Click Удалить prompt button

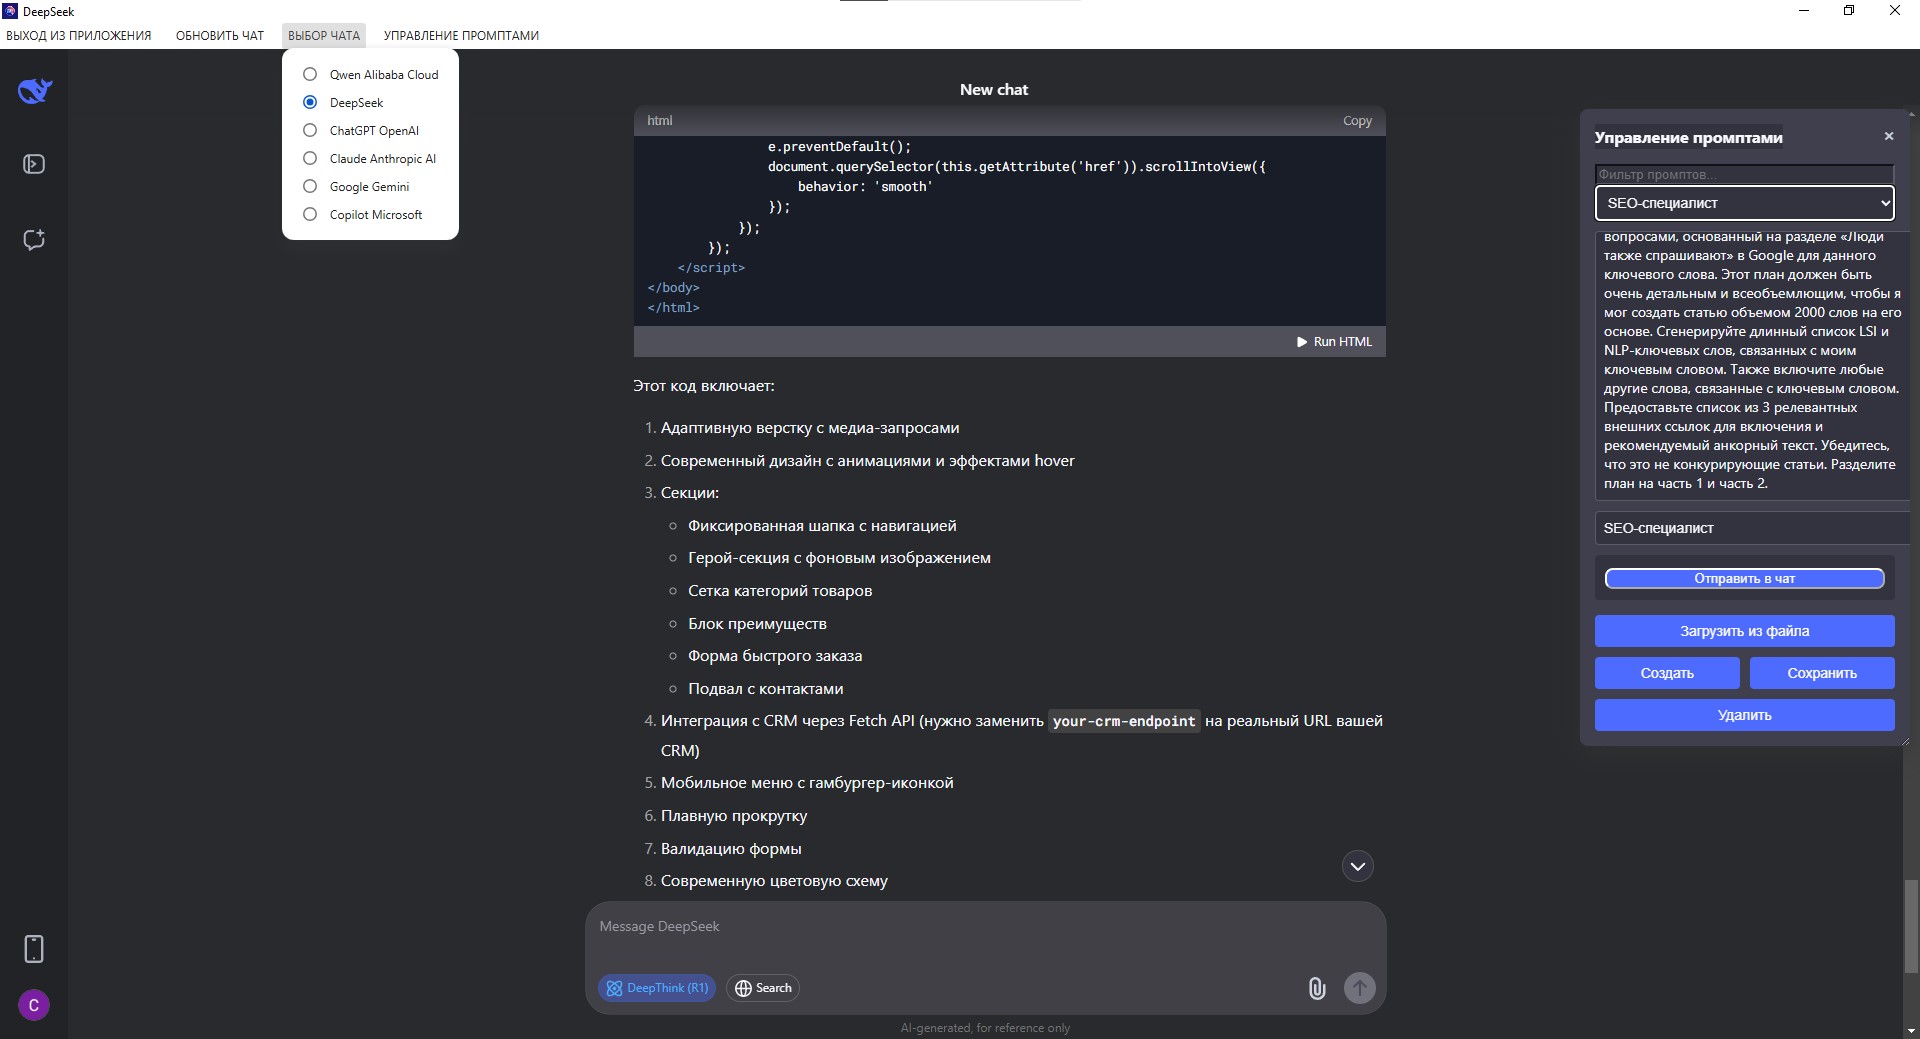click(x=1744, y=715)
